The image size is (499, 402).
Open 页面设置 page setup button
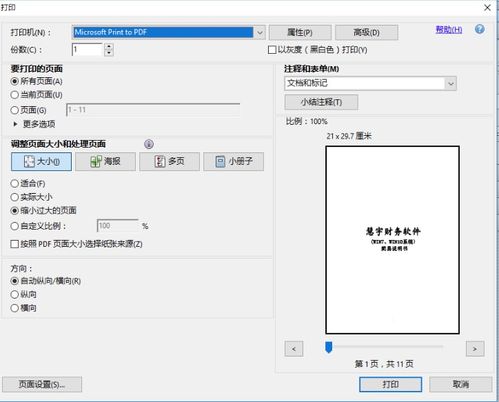tap(42, 384)
